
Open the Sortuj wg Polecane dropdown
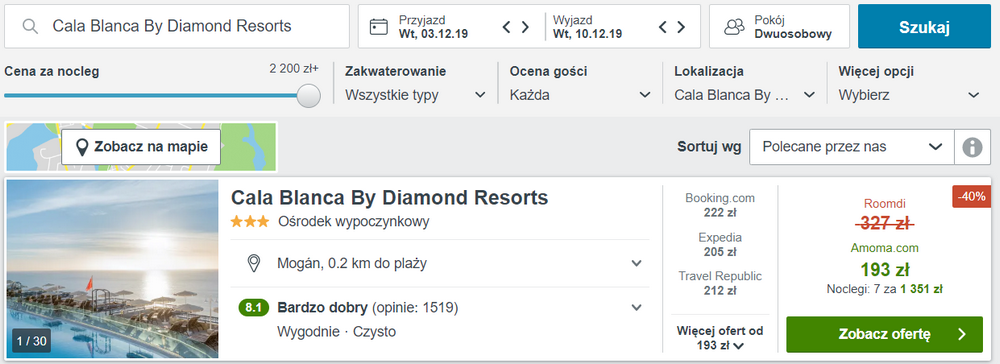click(x=852, y=147)
